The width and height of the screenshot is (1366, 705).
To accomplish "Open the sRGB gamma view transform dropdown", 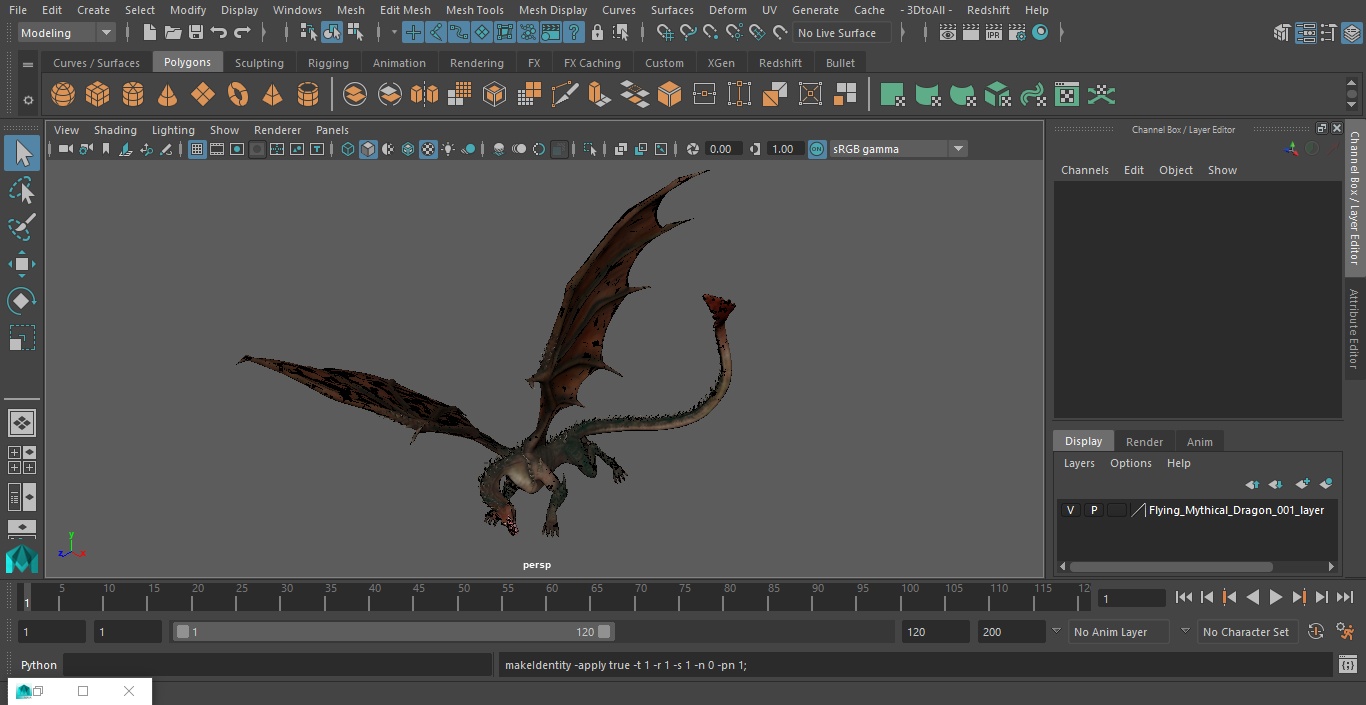I will 898,149.
